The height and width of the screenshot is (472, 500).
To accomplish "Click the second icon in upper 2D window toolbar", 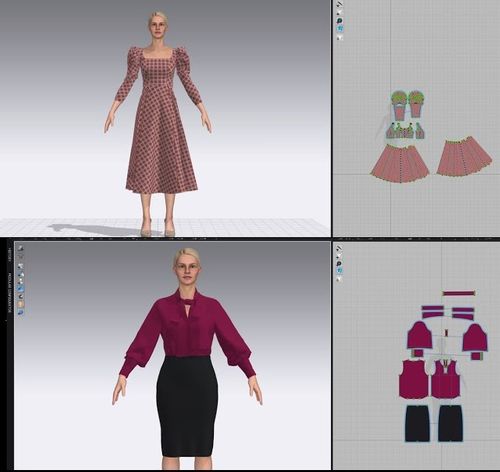I will coord(339,13).
